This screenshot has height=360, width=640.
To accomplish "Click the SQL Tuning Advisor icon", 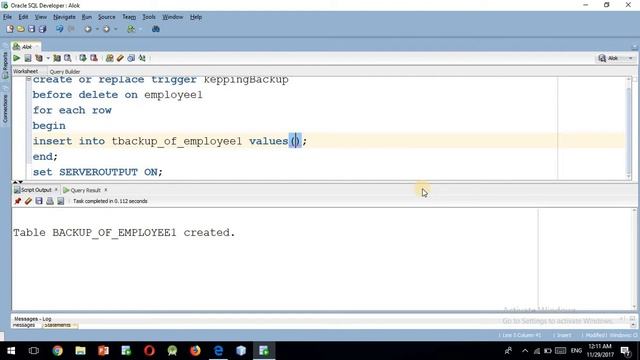I will coord(68,58).
